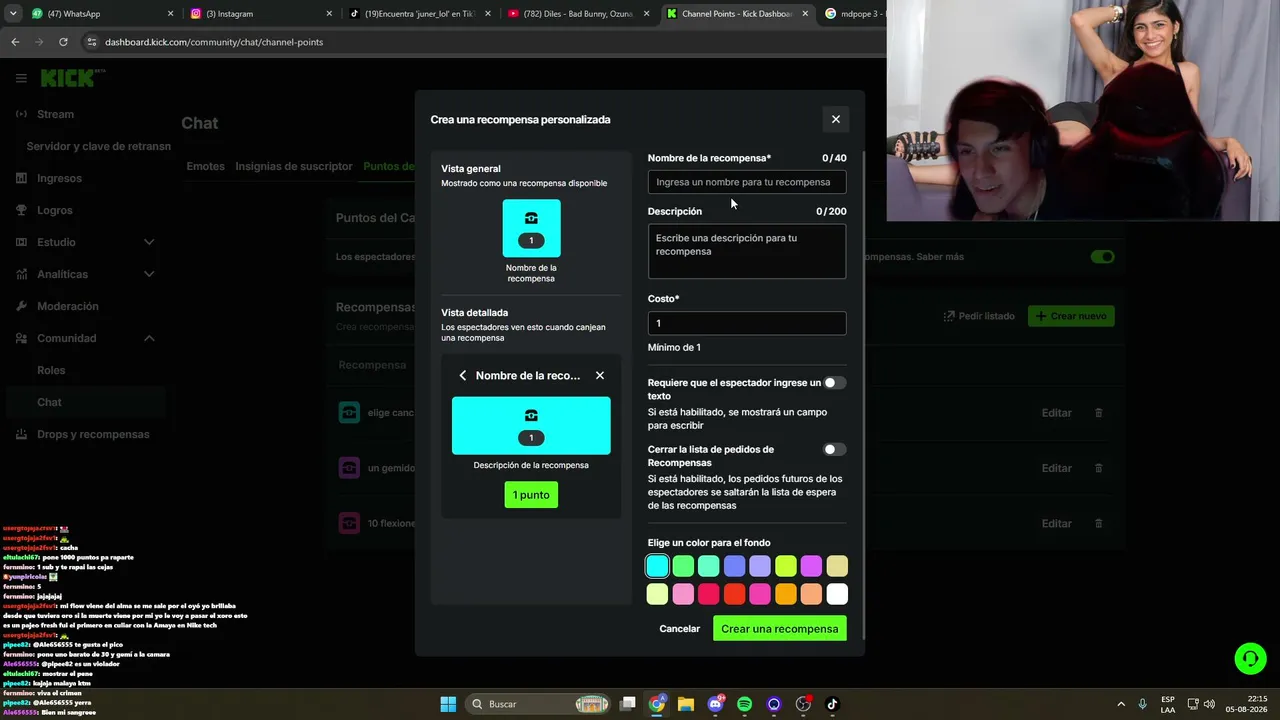
Task: Open the Windows Start menu
Action: tap(448, 704)
